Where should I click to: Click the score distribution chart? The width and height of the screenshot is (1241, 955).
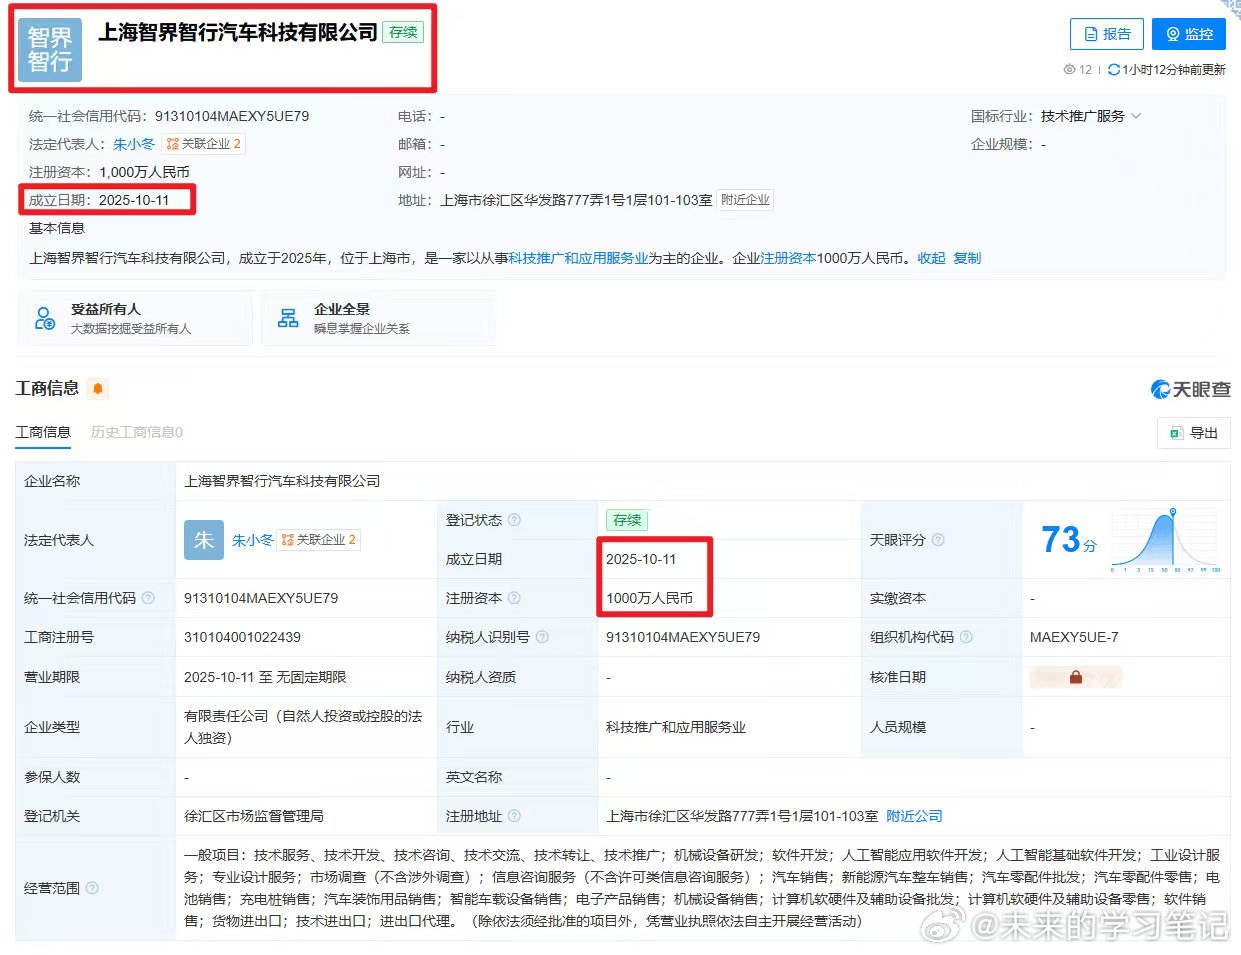[1165, 540]
